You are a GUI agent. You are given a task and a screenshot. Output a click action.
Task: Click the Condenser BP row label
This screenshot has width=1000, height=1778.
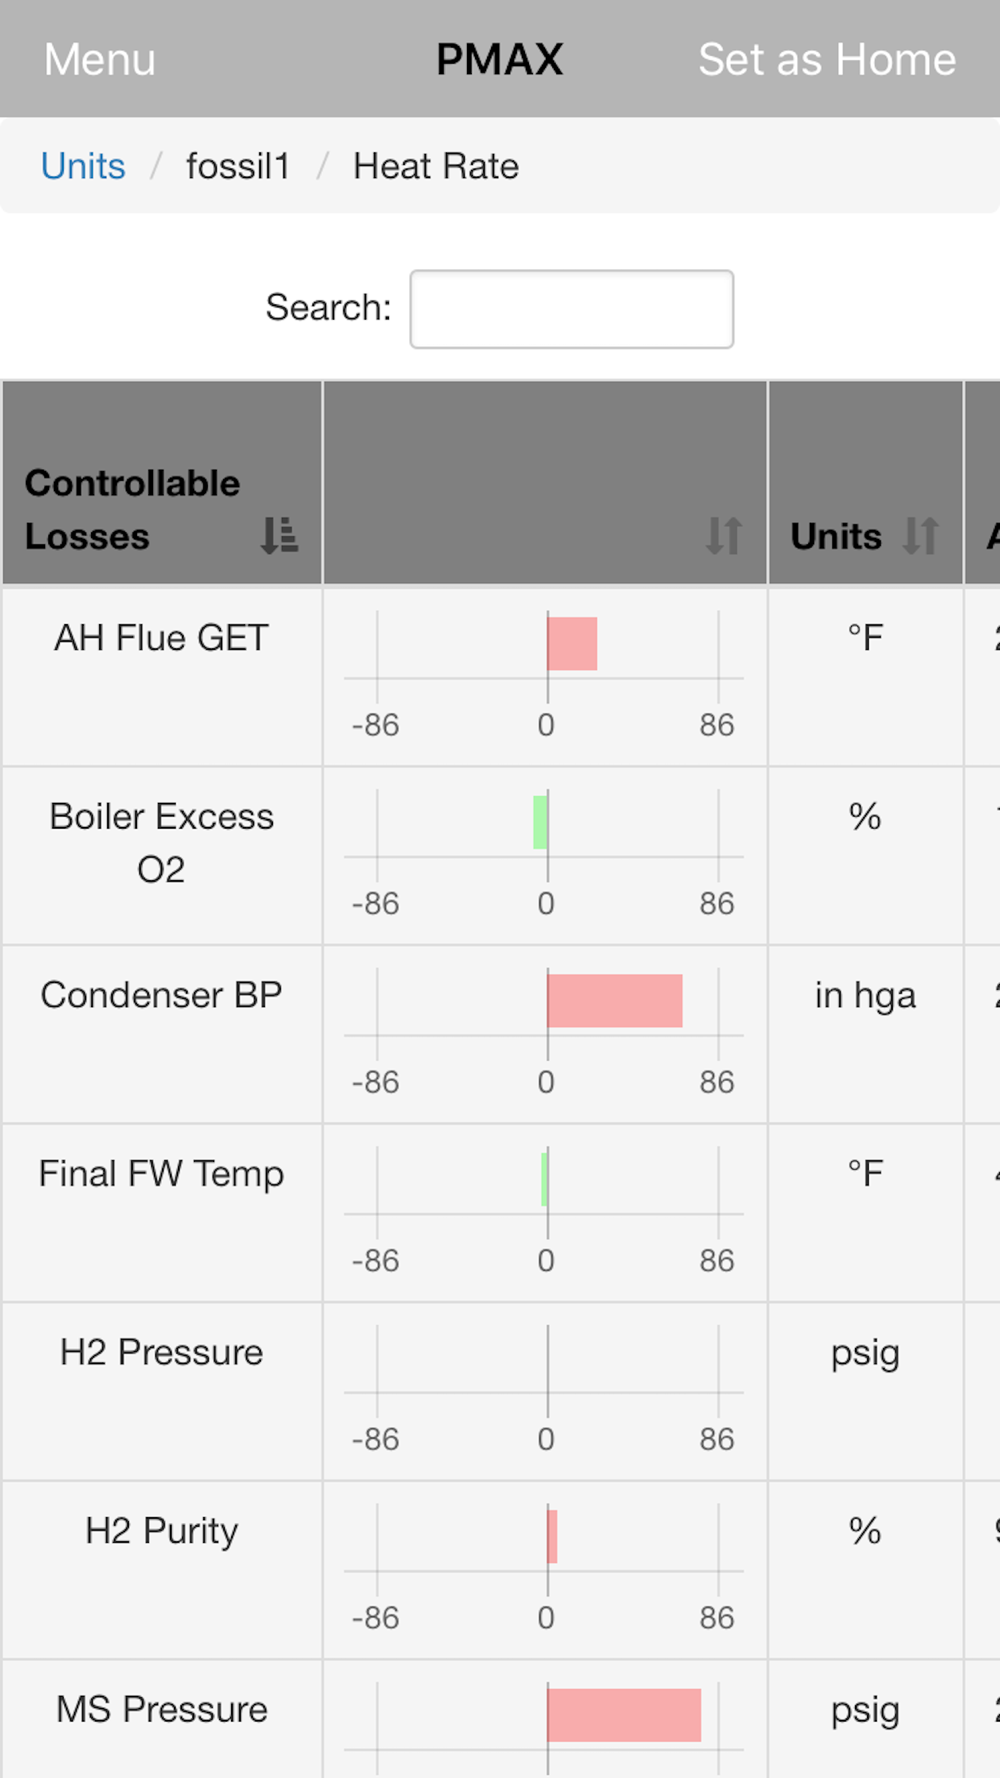(x=161, y=995)
